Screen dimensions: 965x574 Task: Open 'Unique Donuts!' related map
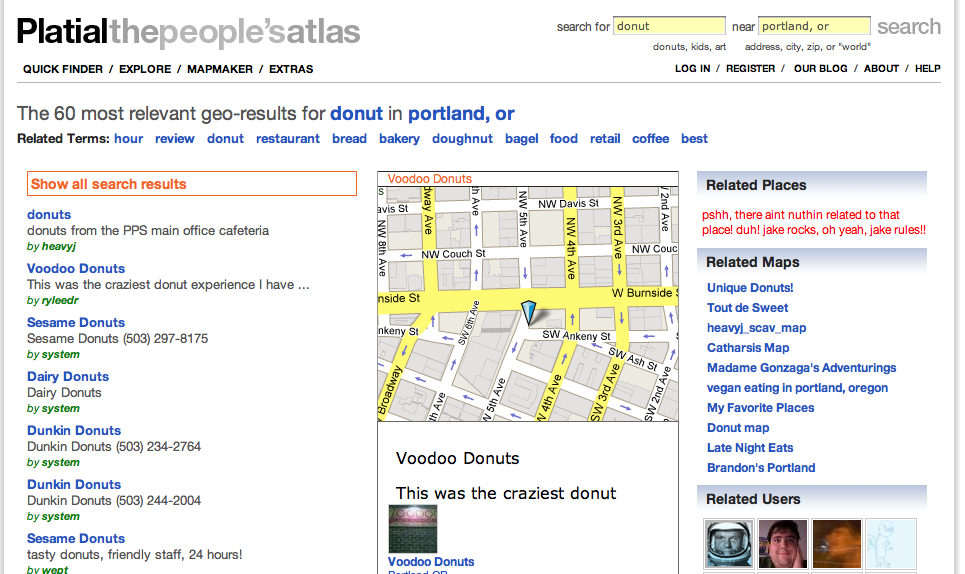[750, 288]
